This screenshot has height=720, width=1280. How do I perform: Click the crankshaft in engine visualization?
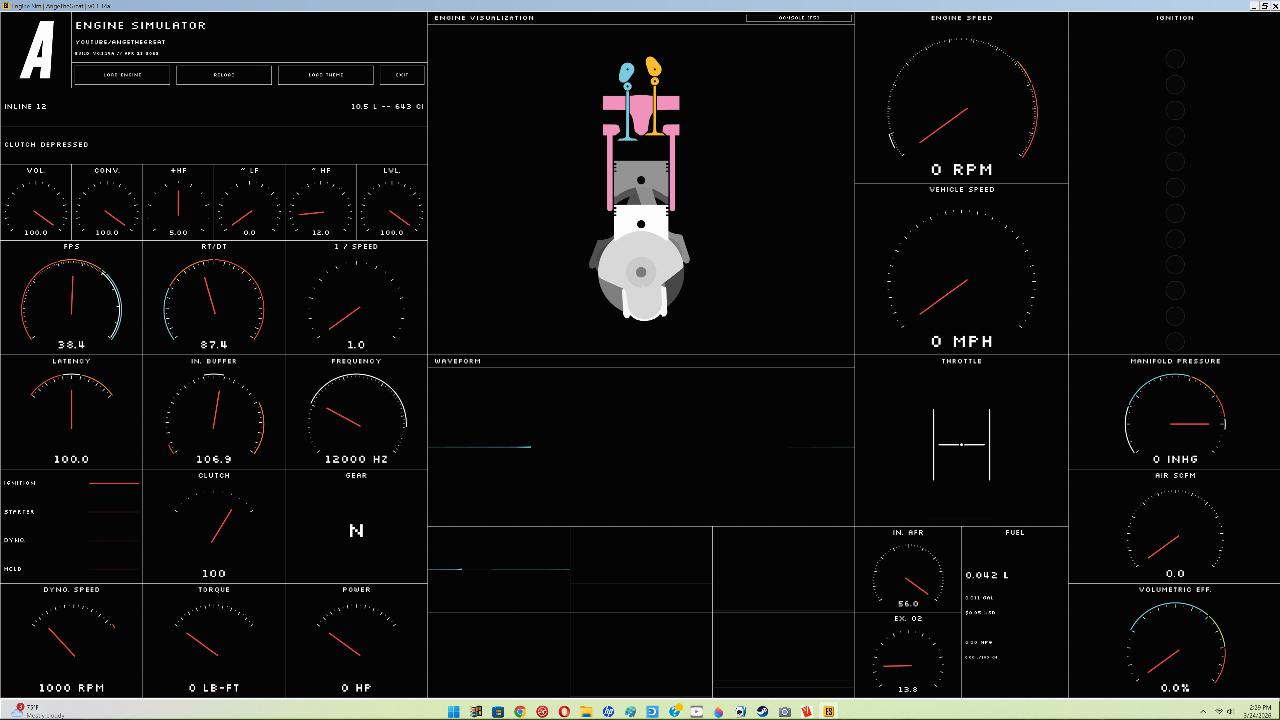coord(641,272)
